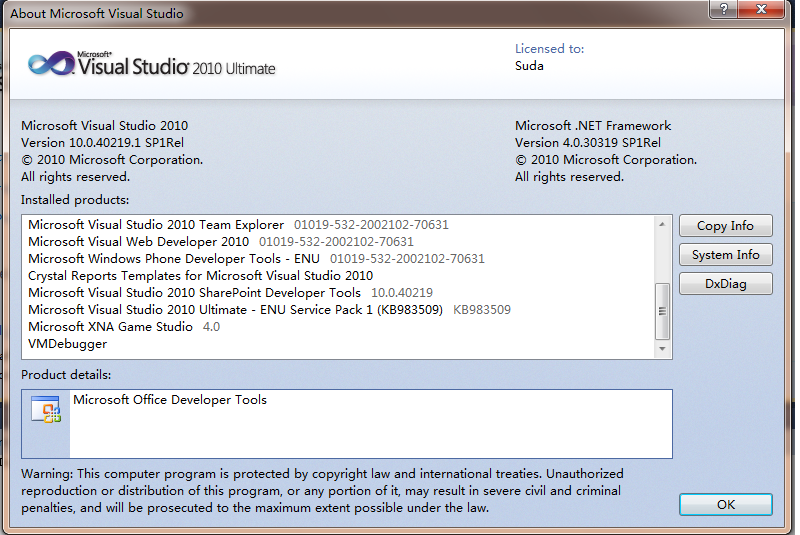Click the Visual Studio infinity logo

tap(52, 63)
